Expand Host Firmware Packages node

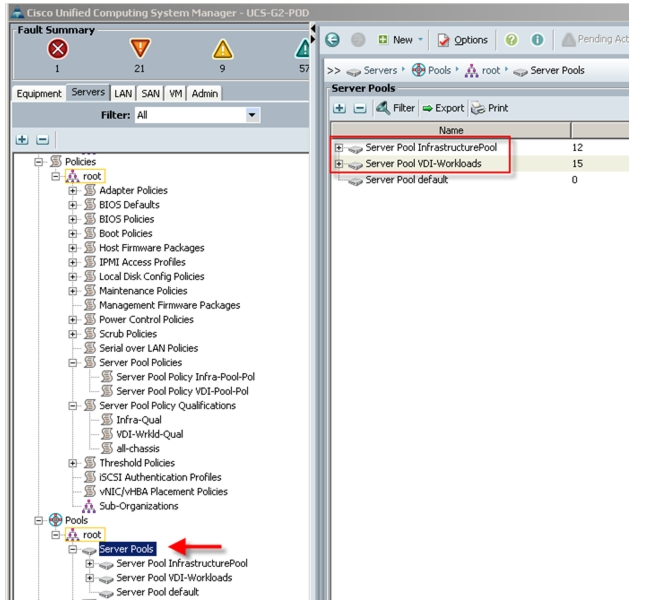pyautogui.click(x=72, y=248)
